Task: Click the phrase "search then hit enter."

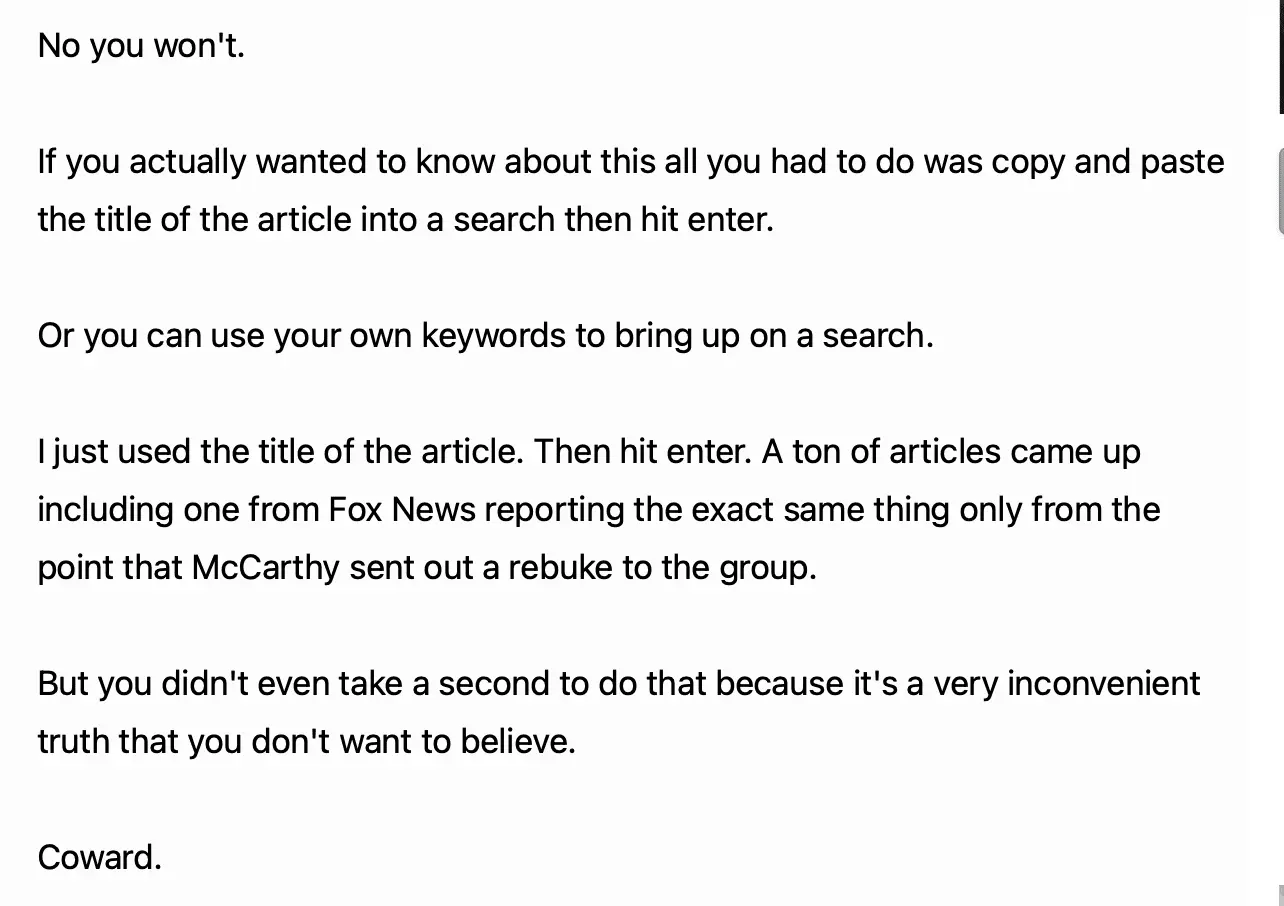Action: pos(614,220)
